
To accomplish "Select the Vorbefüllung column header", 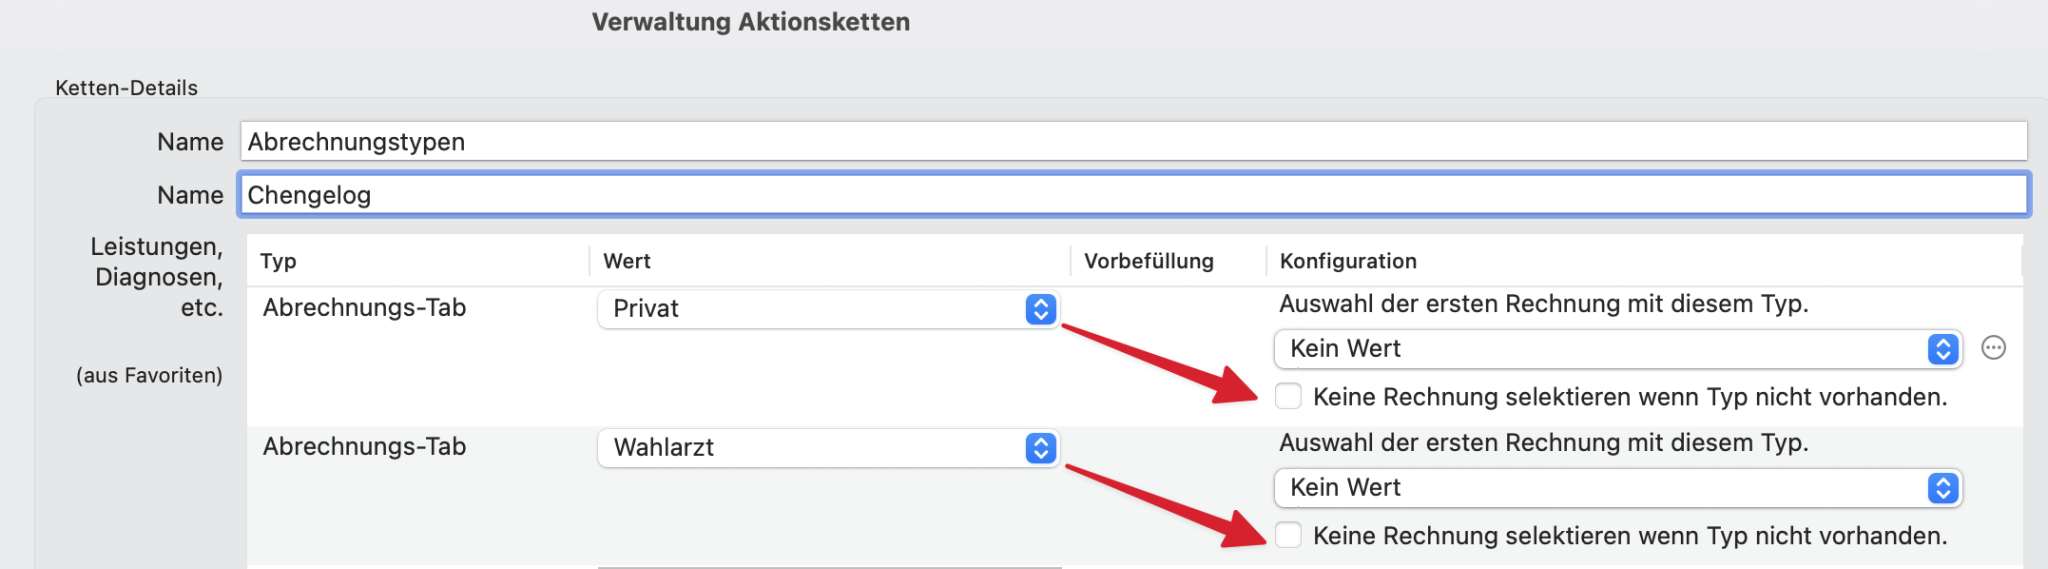I will pos(1148,261).
